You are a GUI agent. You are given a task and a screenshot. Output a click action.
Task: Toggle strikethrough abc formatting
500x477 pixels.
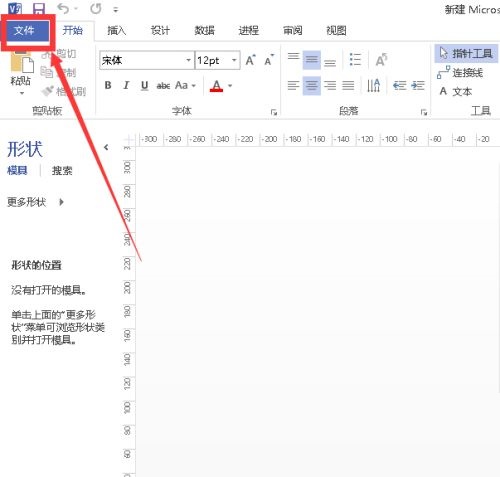(163, 86)
